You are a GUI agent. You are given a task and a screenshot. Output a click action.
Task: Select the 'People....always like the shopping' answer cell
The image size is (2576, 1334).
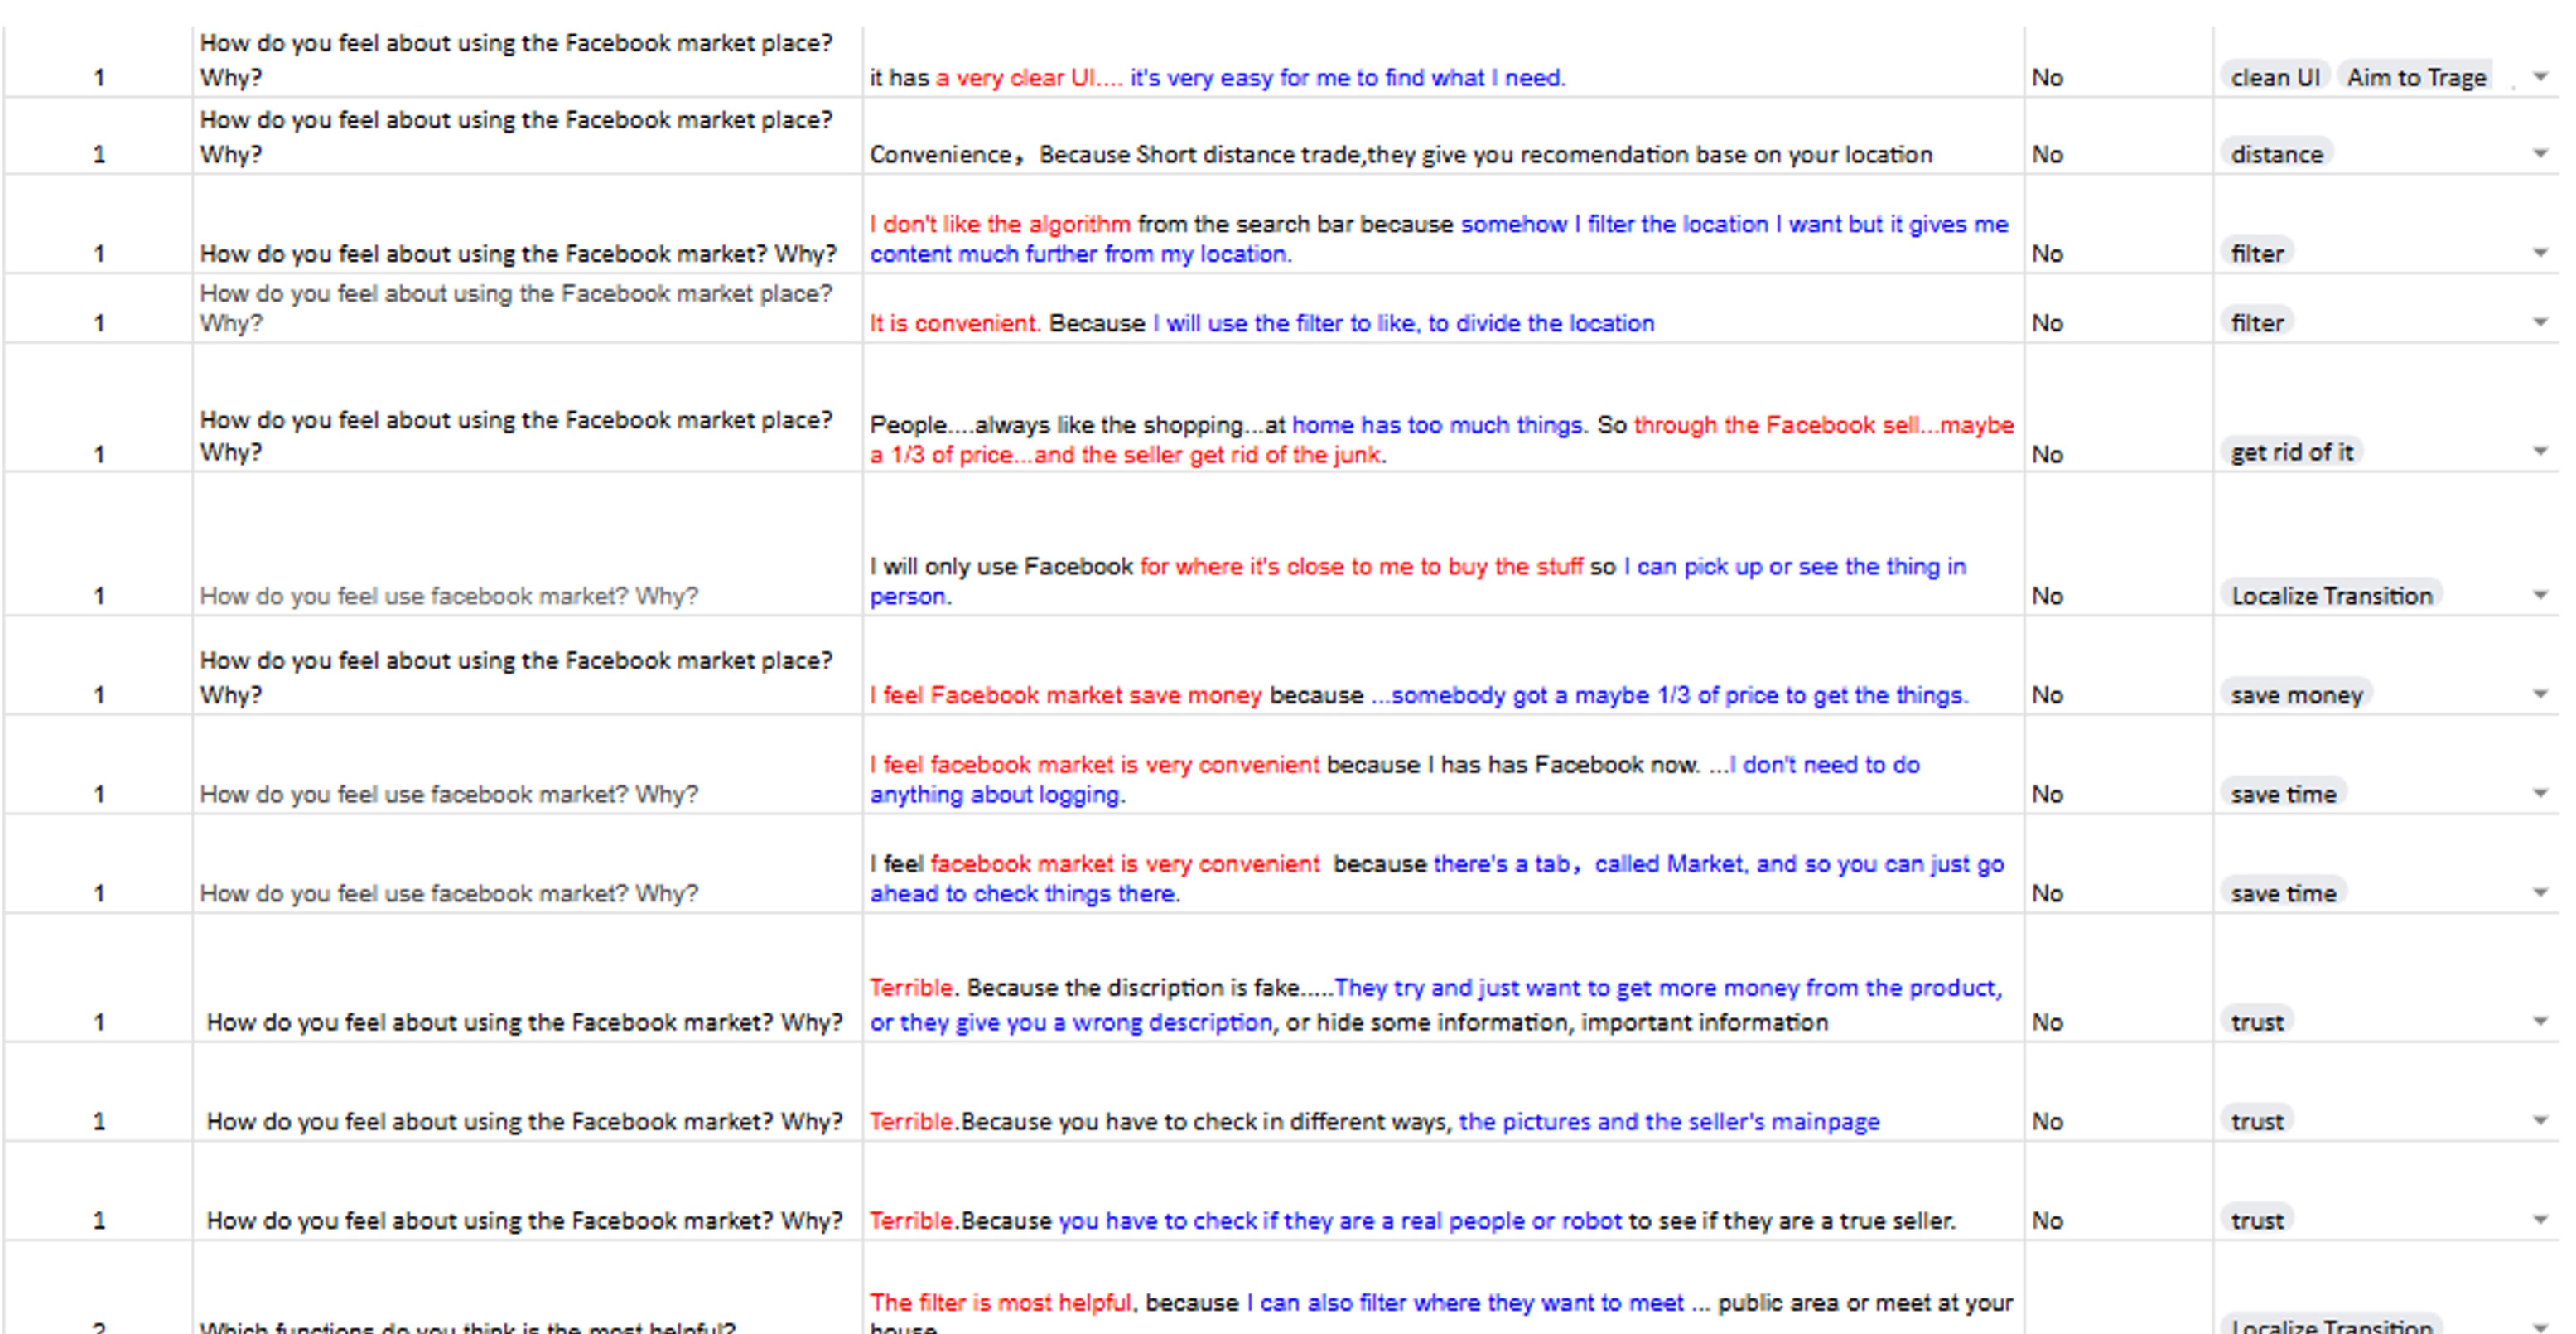pos(1443,408)
